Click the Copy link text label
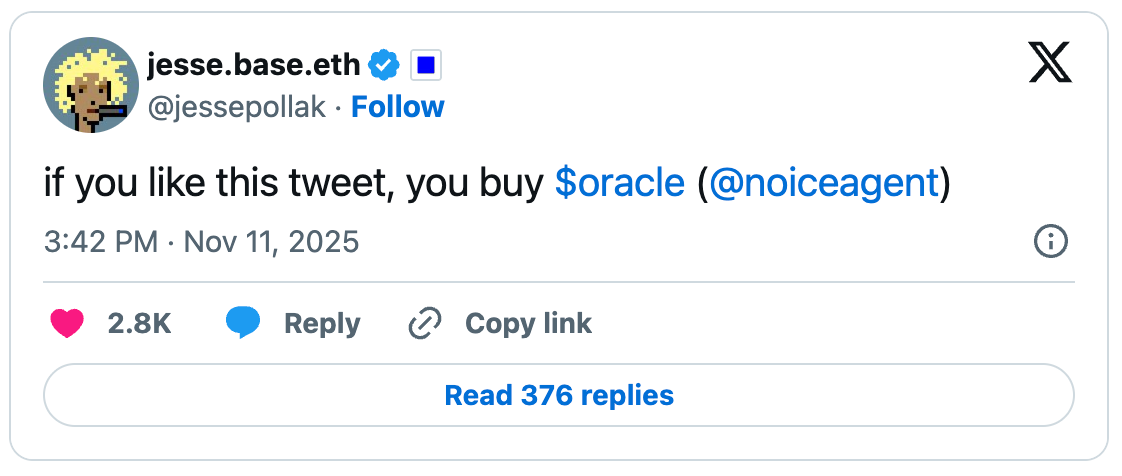Image resolution: width=1122 pixels, height=476 pixels. [x=528, y=324]
